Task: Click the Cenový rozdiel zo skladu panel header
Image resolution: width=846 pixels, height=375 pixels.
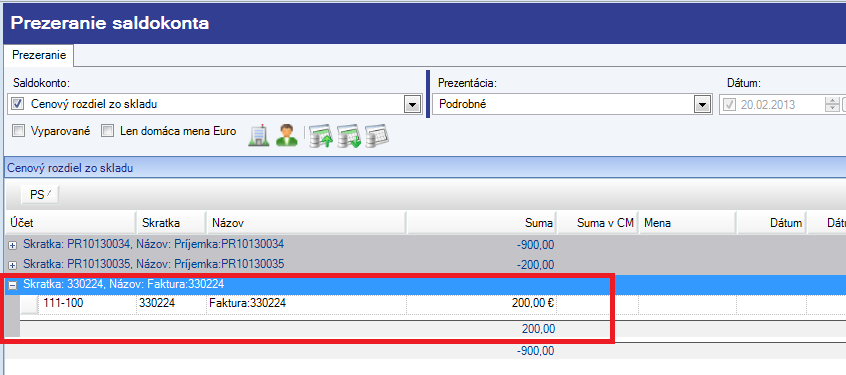Action: point(425,168)
